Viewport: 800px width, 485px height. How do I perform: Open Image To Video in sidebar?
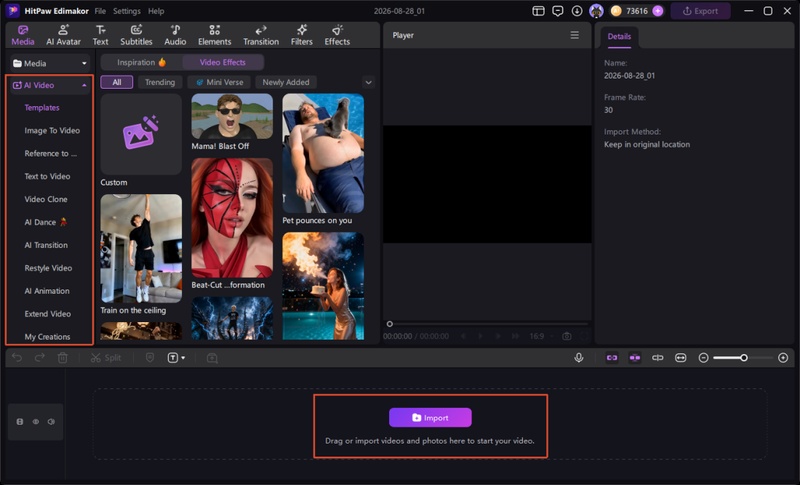[x=52, y=131]
